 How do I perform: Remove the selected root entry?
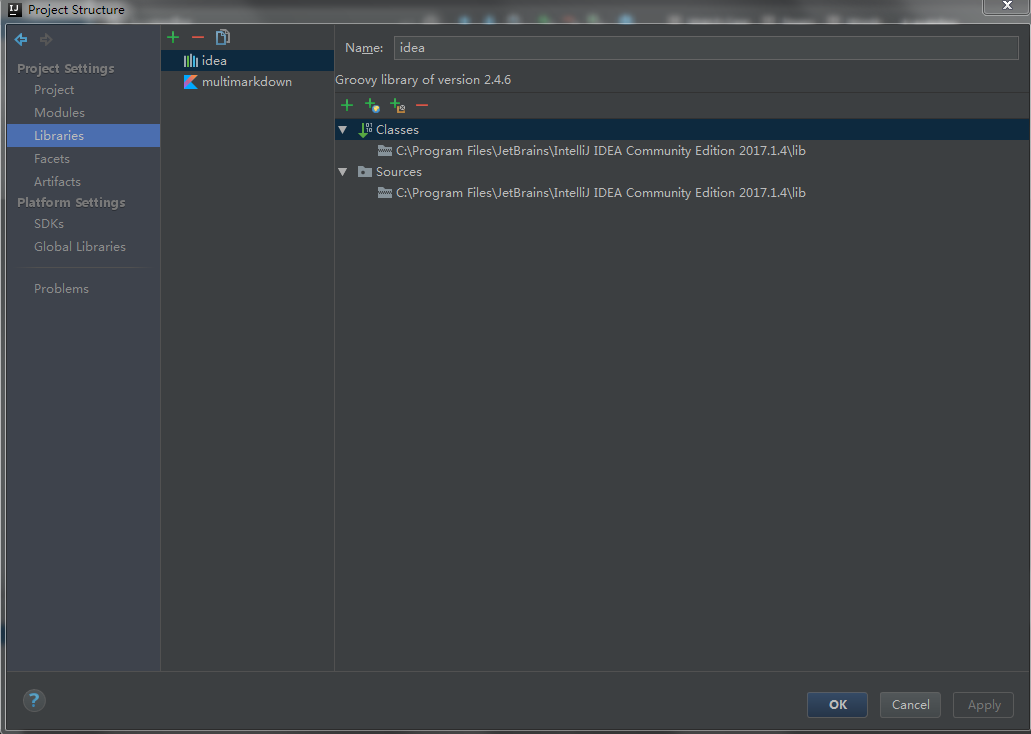tap(422, 105)
